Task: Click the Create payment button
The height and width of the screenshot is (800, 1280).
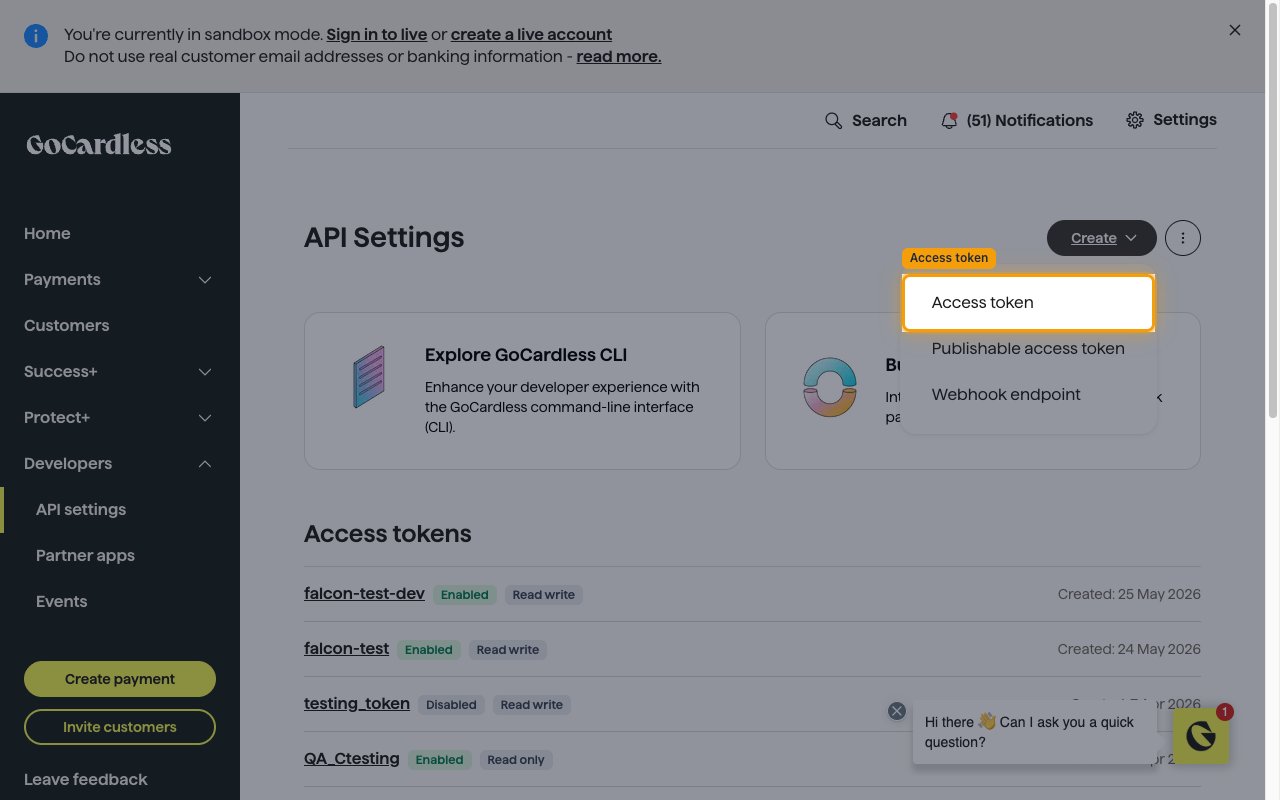Action: click(x=120, y=679)
